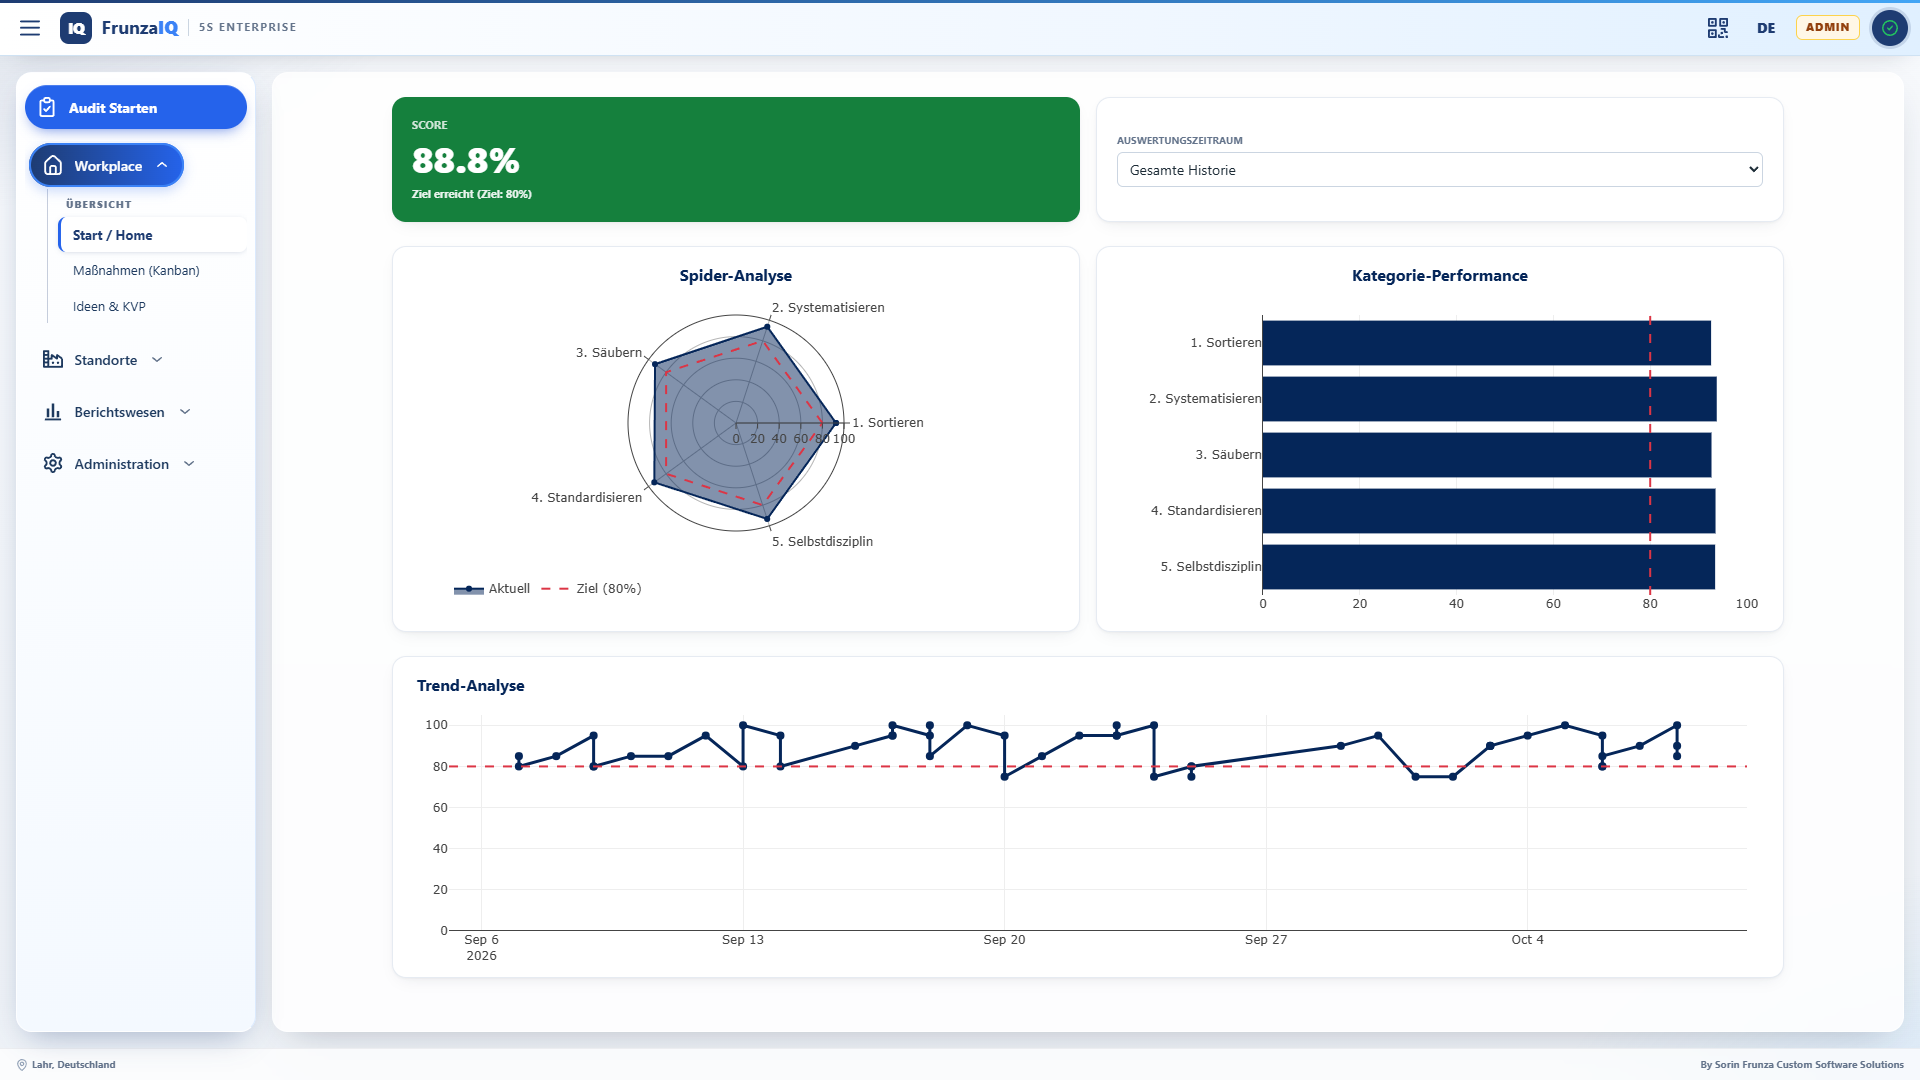Start a new audit with Audit Starten
This screenshot has height=1080, width=1920.
(136, 107)
